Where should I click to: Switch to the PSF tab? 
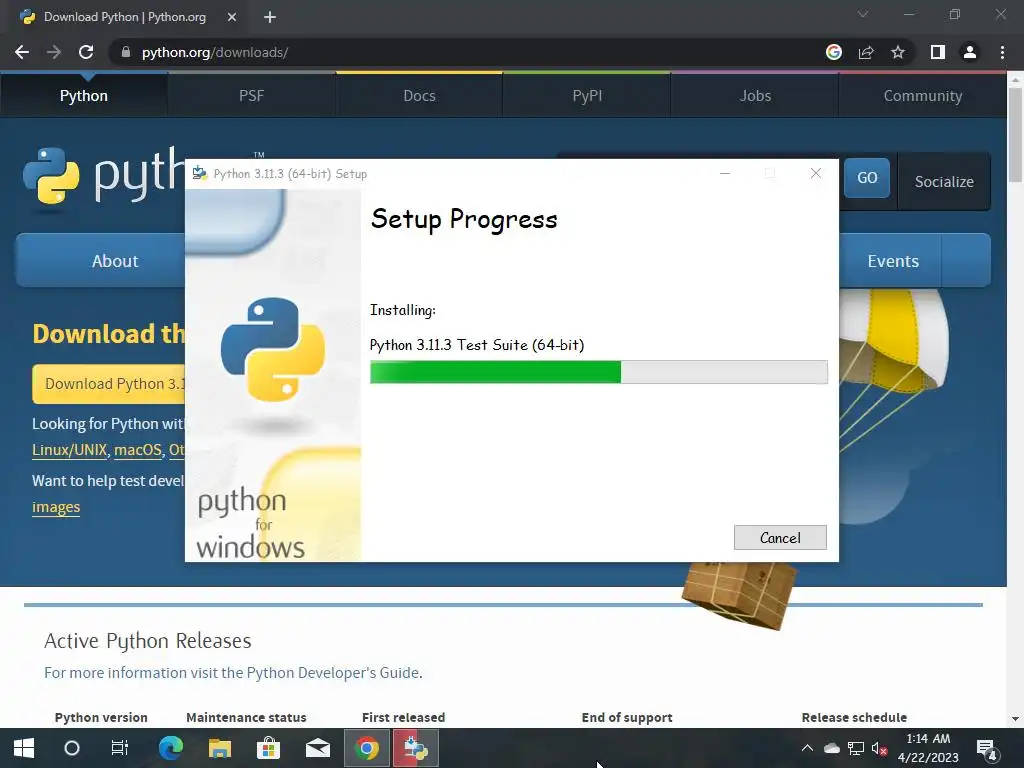click(x=251, y=95)
